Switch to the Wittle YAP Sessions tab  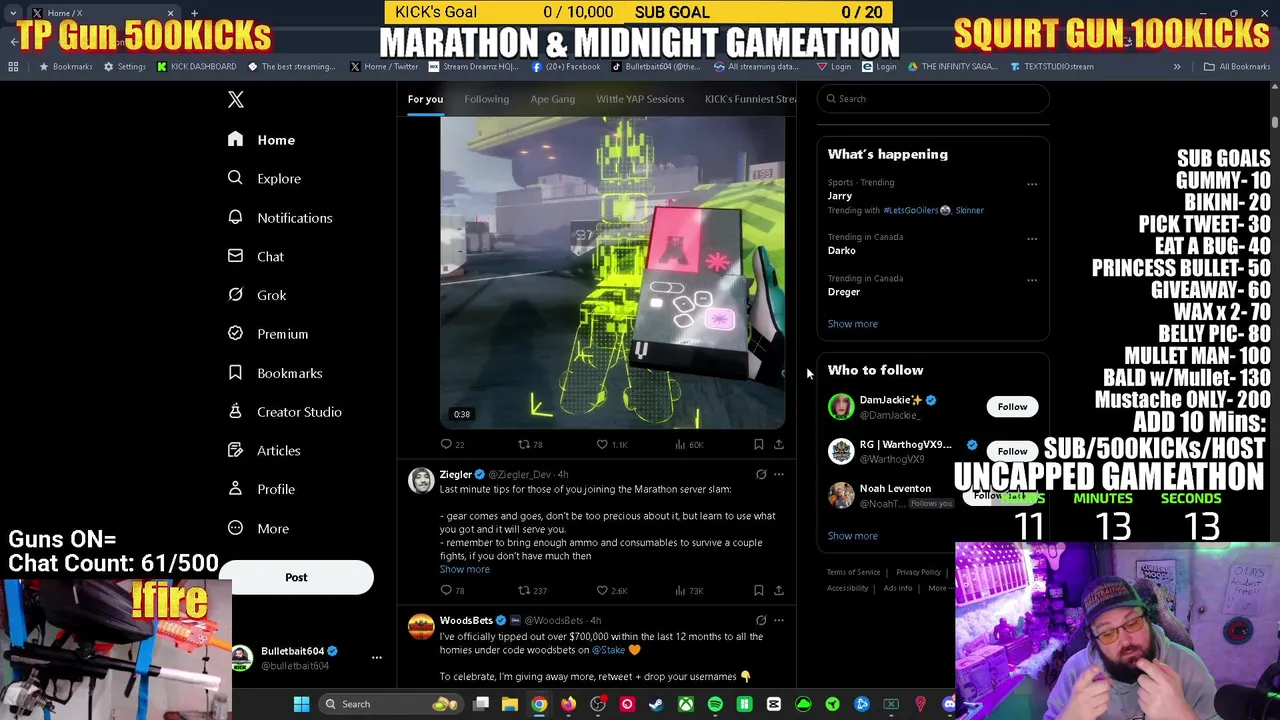(x=640, y=99)
